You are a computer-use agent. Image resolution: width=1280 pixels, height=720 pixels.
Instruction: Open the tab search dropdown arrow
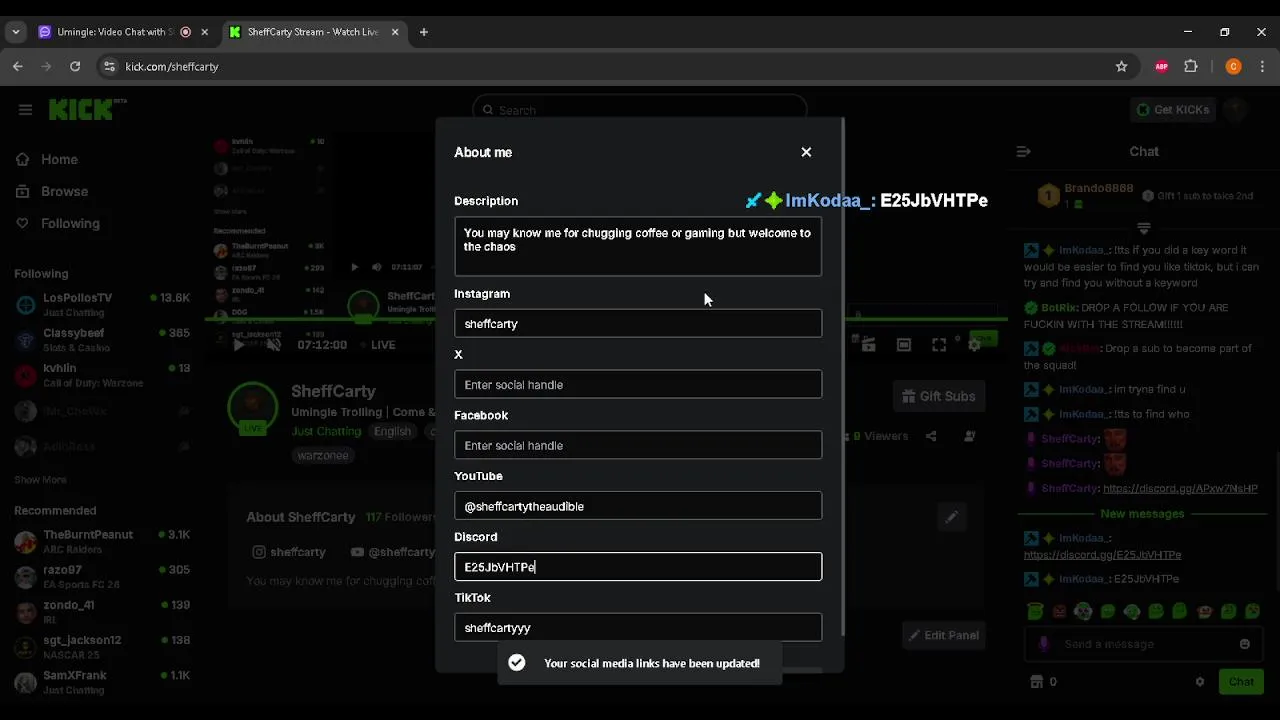(15, 32)
